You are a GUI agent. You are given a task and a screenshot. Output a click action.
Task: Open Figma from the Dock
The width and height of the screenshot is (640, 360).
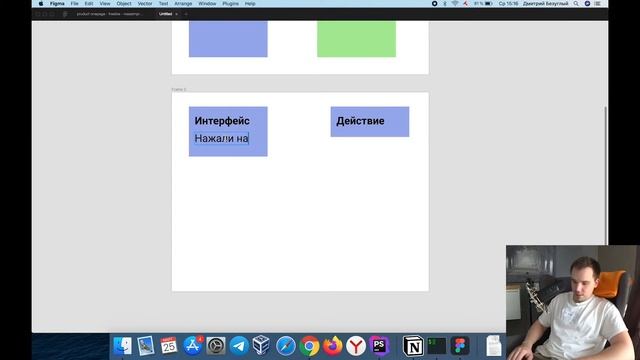coord(460,346)
